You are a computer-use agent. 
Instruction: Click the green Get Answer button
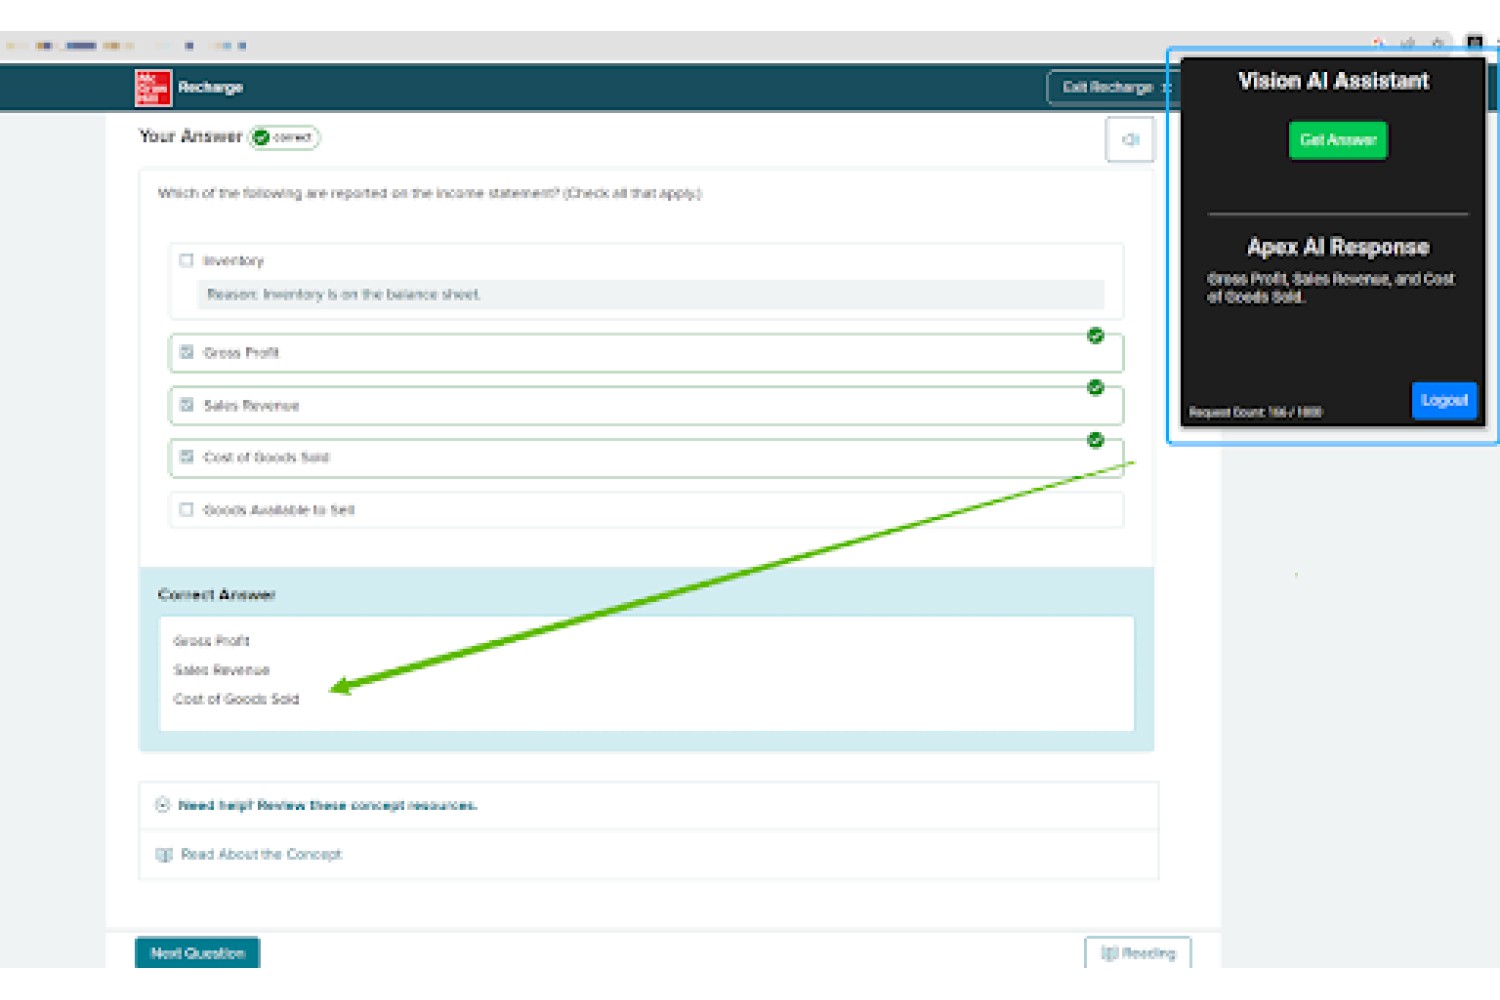[1338, 140]
